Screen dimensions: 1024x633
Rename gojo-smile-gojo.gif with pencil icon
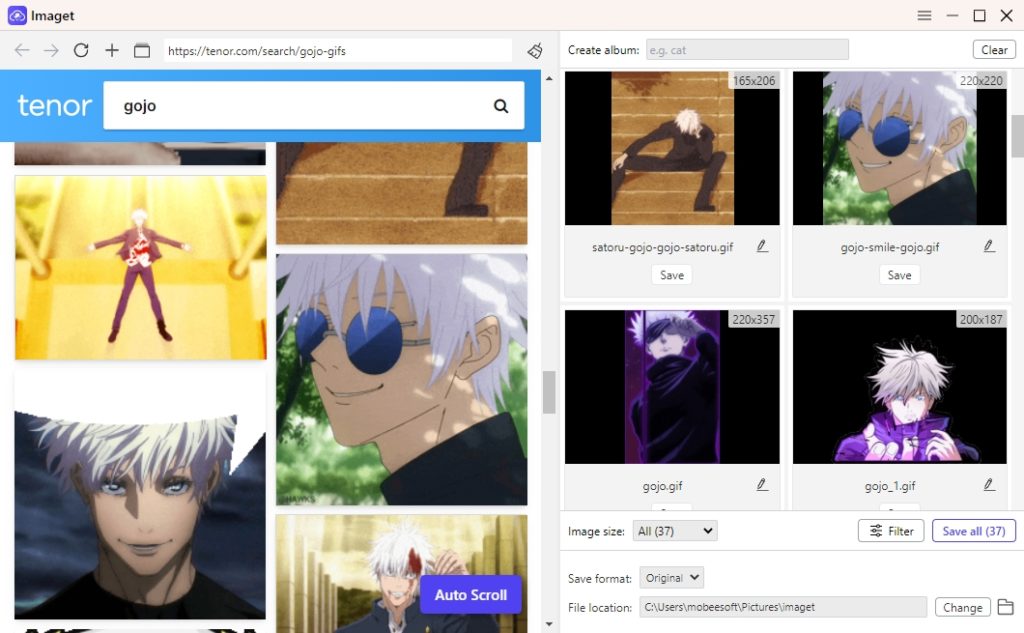989,246
